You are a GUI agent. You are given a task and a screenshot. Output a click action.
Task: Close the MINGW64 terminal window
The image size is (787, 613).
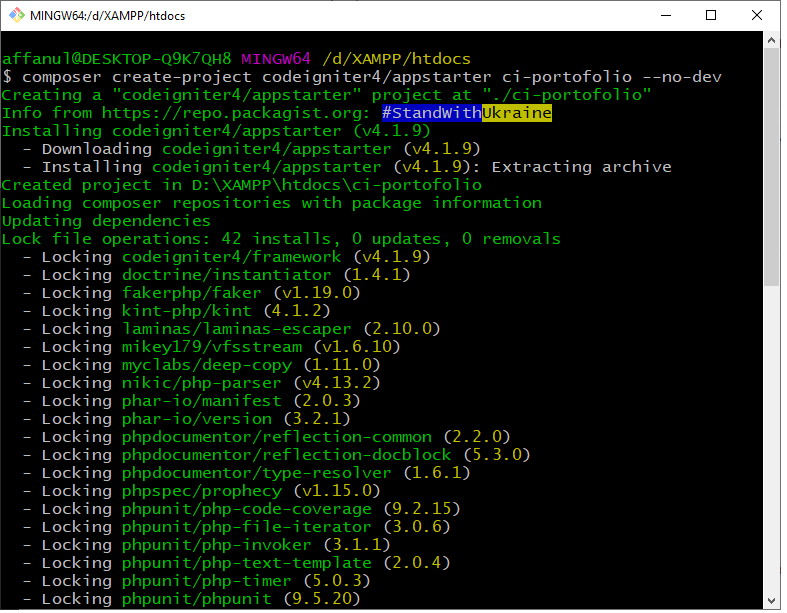point(758,16)
